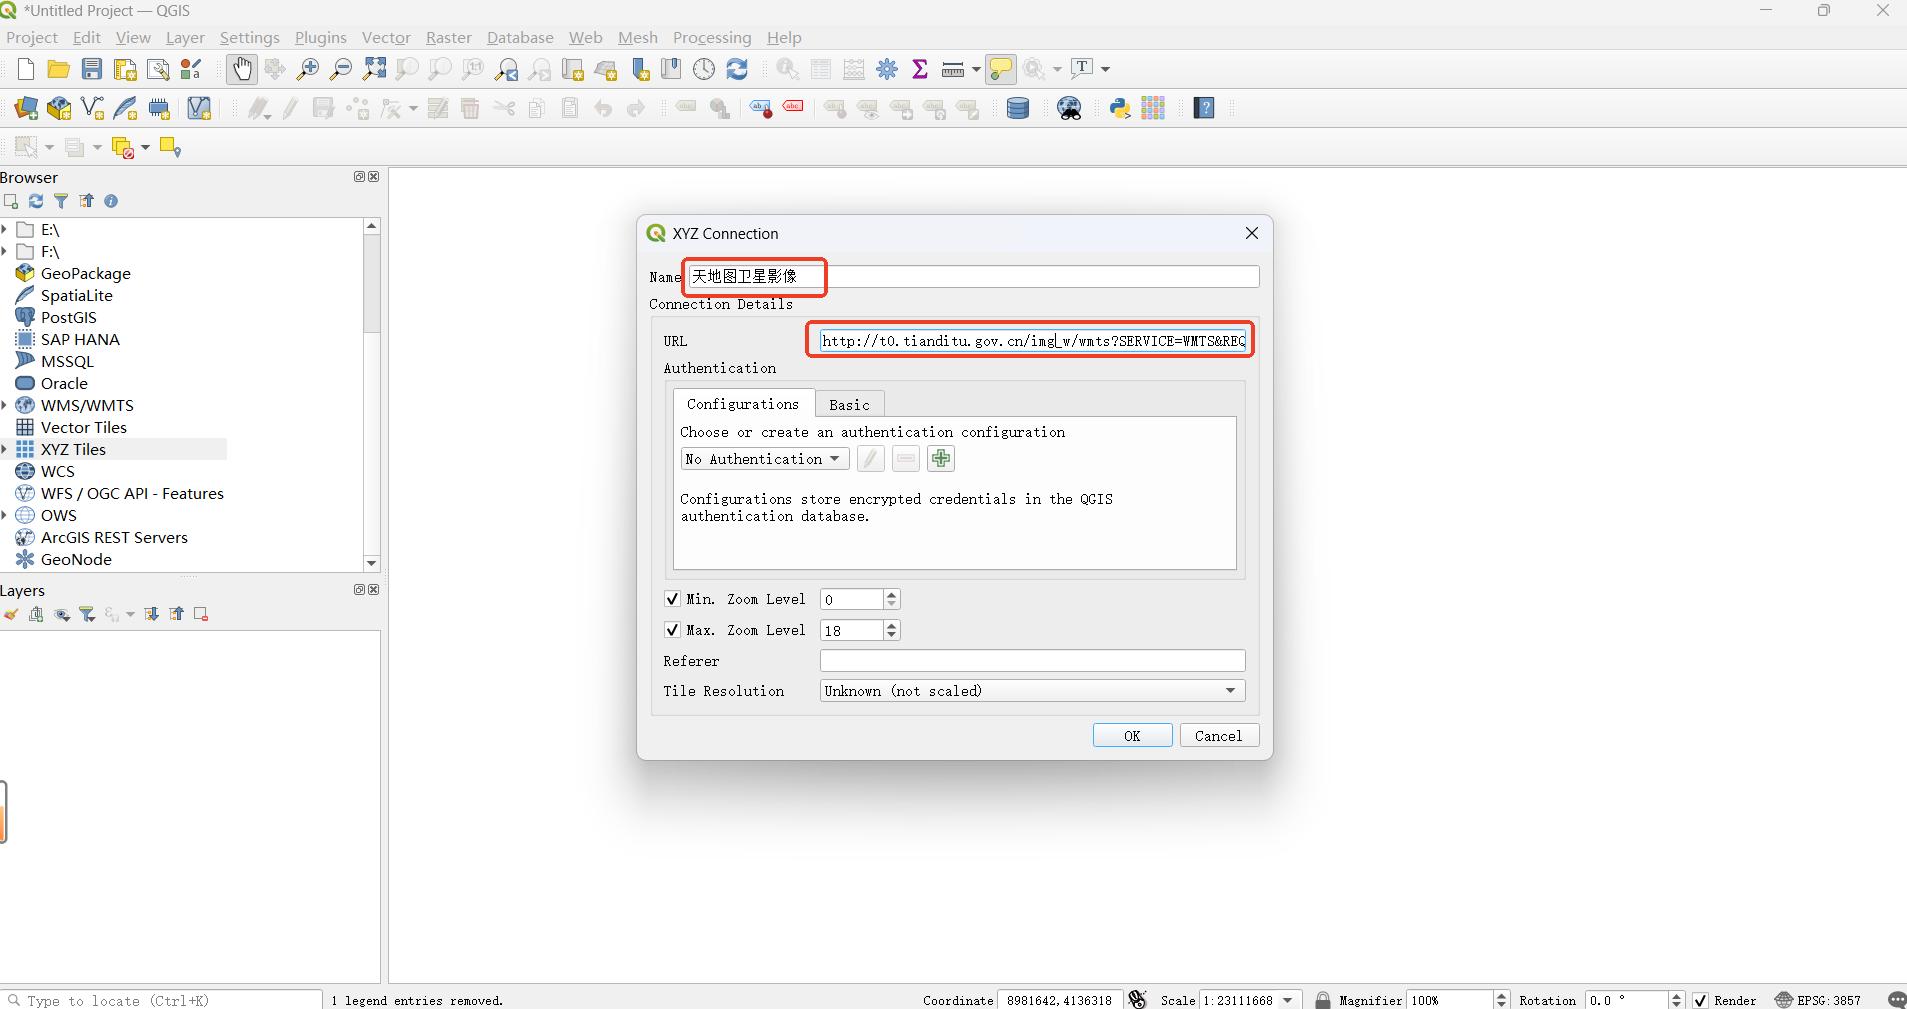Click the Refresh map icon
The width and height of the screenshot is (1907, 1009).
[737, 69]
